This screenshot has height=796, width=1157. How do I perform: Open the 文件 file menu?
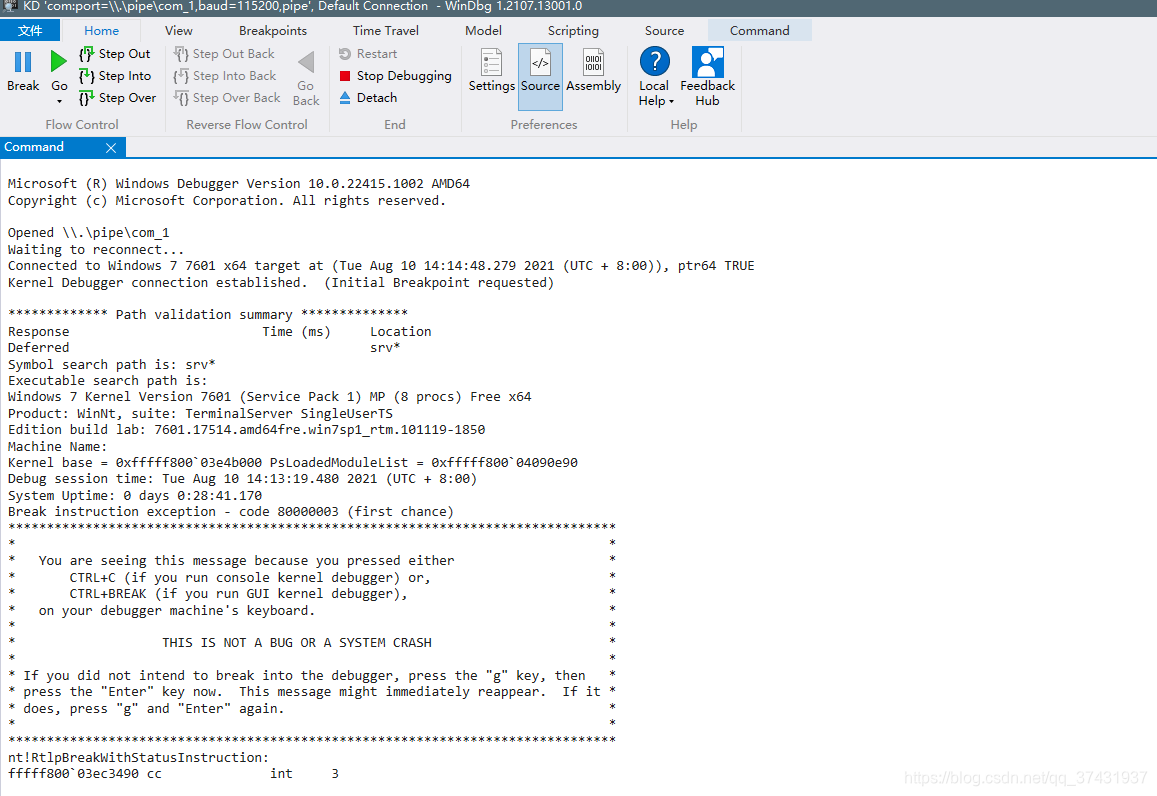[x=30, y=30]
